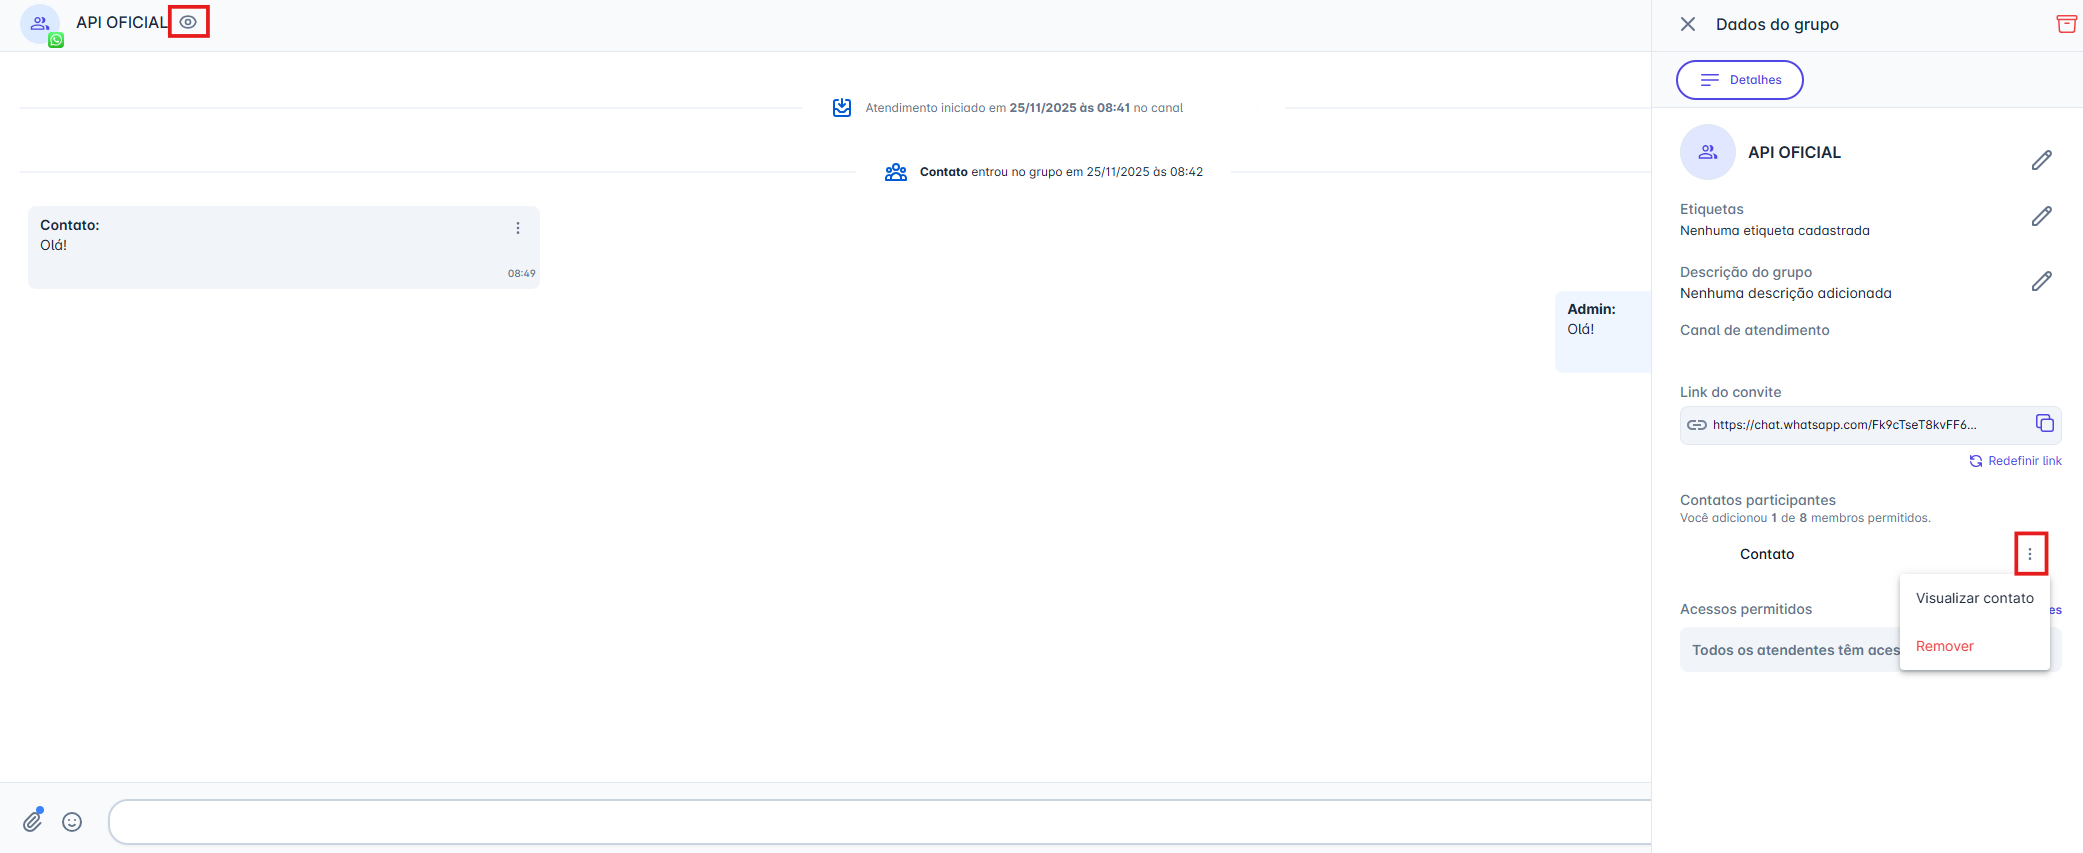Edit the Descrição do grupo

2041,281
